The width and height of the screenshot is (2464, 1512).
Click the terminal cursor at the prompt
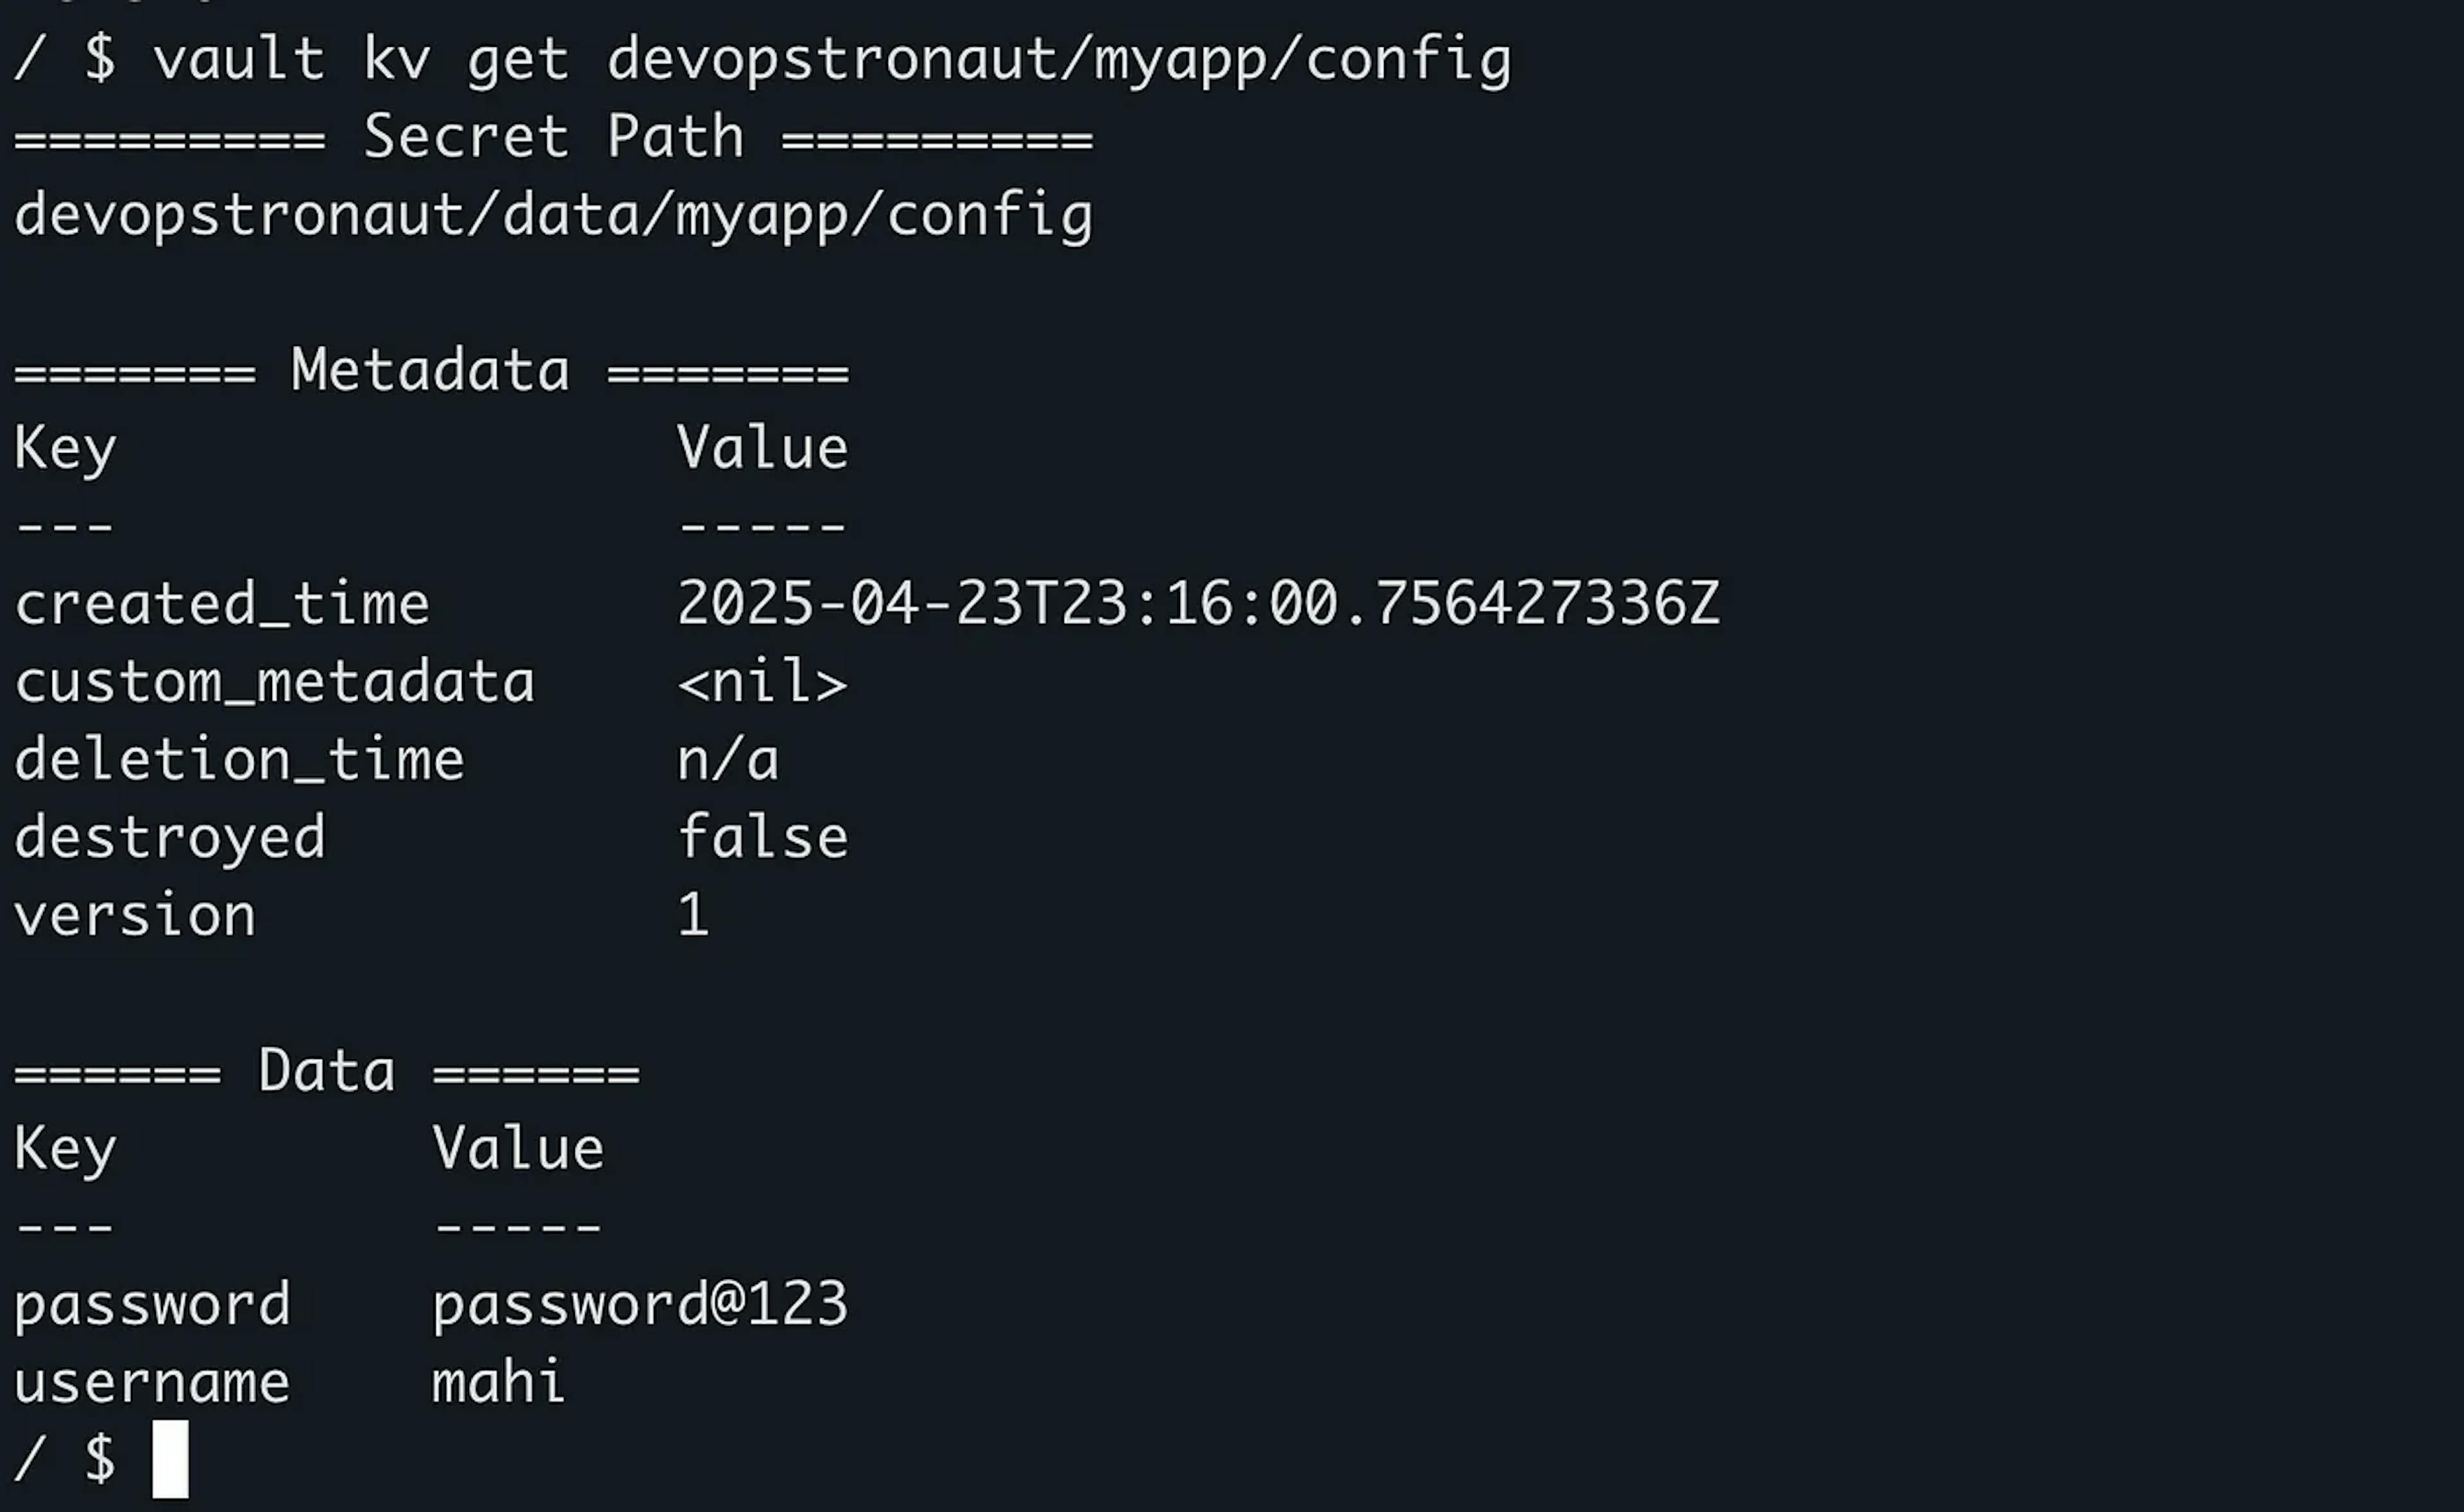170,1459
